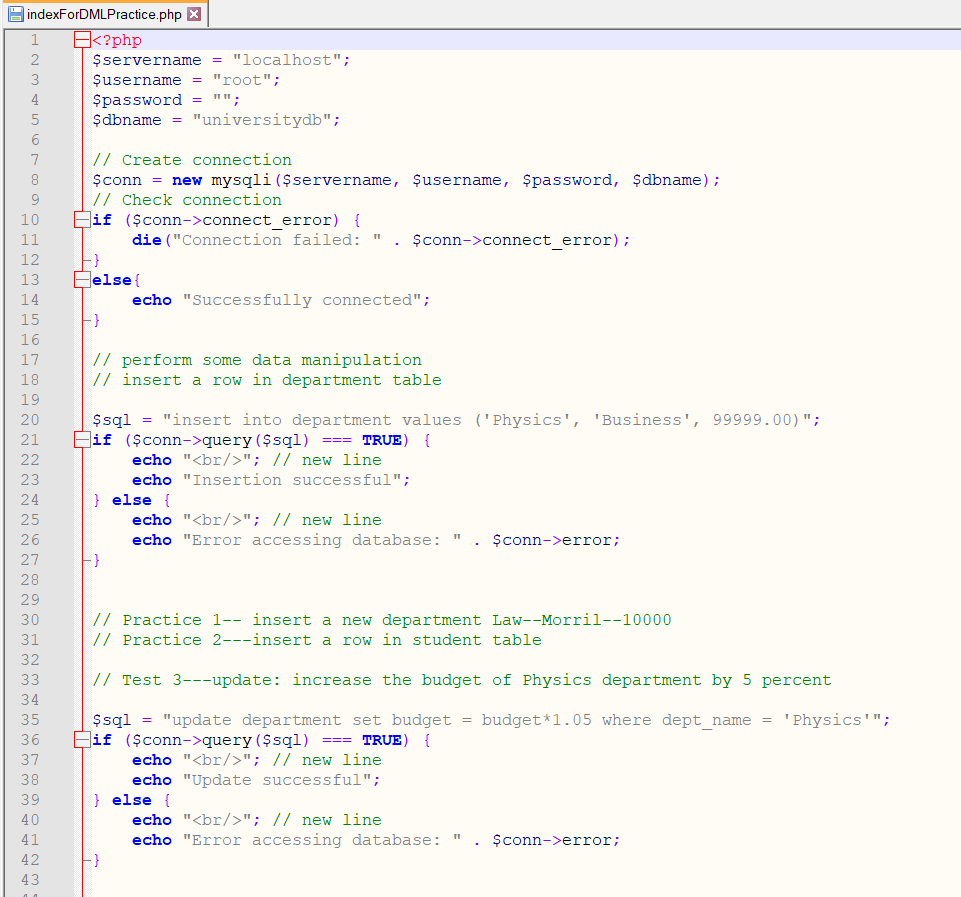Image resolution: width=961 pixels, height=897 pixels.
Task: Click the comment // Create connection
Action: [x=190, y=159]
